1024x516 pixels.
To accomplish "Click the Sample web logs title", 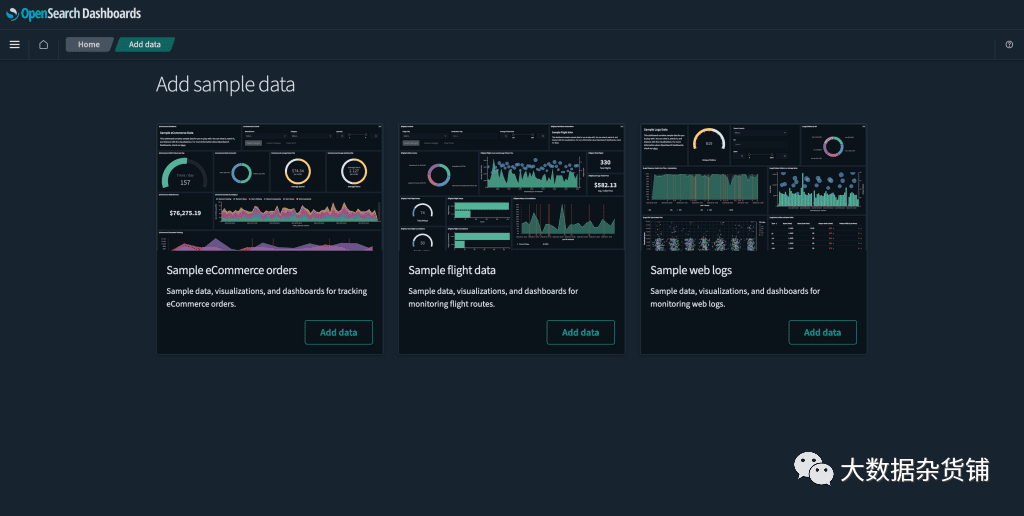I will coord(691,270).
